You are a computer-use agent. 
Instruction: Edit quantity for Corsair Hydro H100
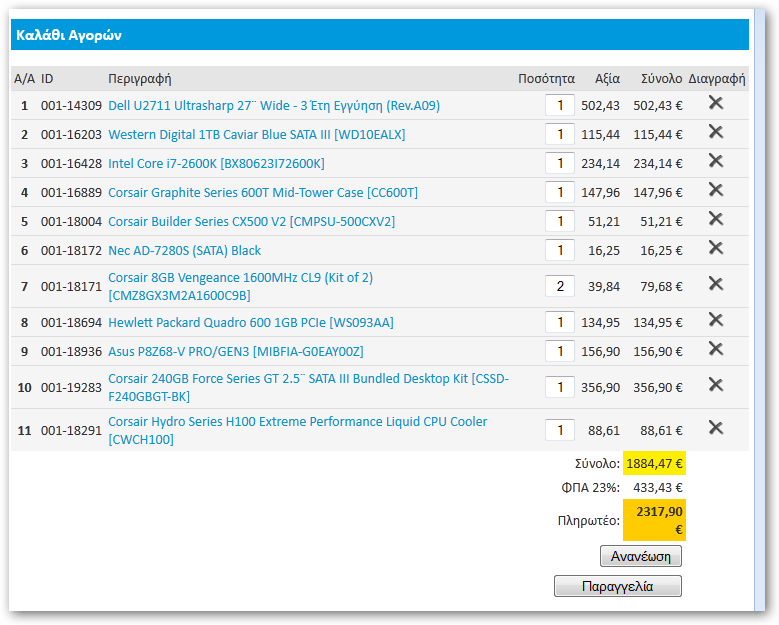click(560, 430)
